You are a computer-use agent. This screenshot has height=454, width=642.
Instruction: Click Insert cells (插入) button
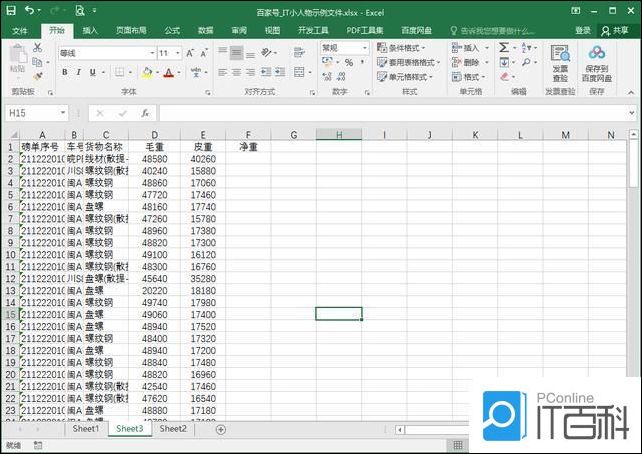(470, 48)
